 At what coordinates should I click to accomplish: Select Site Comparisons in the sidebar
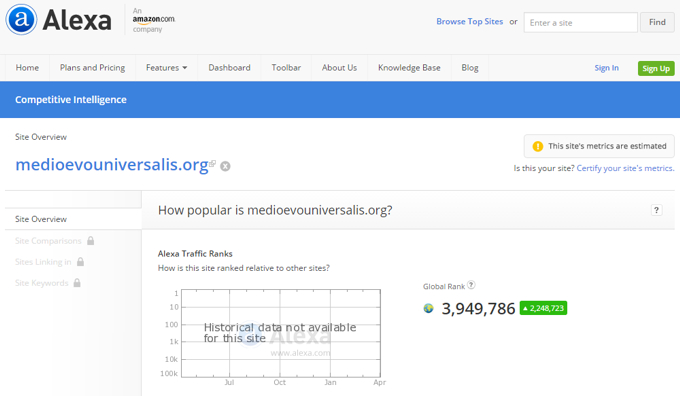click(48, 241)
